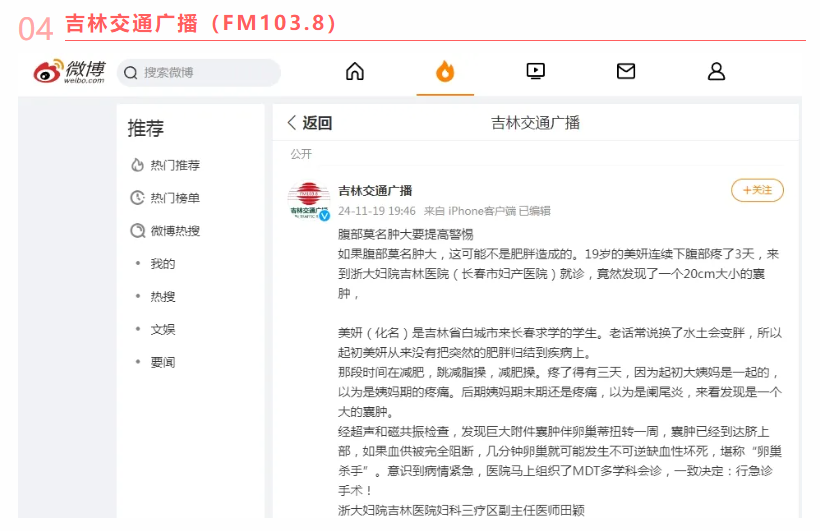Follow the account with +关注 button

click(x=757, y=190)
